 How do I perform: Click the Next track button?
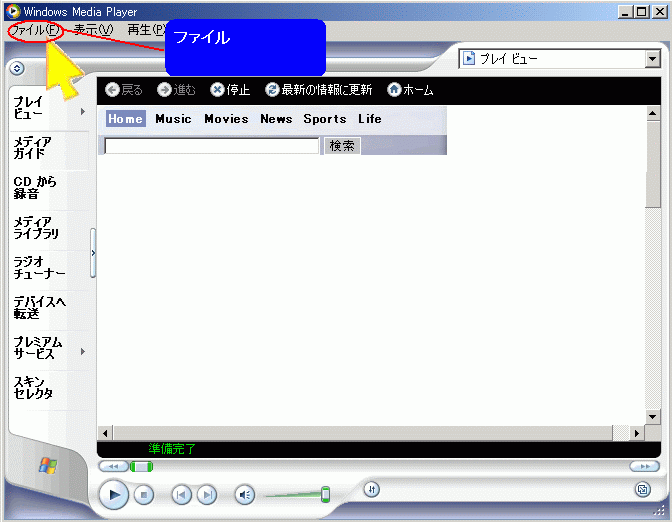207,495
